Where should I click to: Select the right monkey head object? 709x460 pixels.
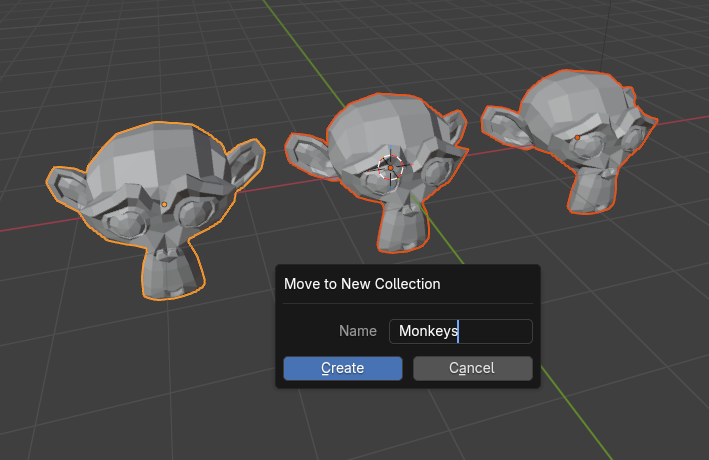click(x=570, y=141)
